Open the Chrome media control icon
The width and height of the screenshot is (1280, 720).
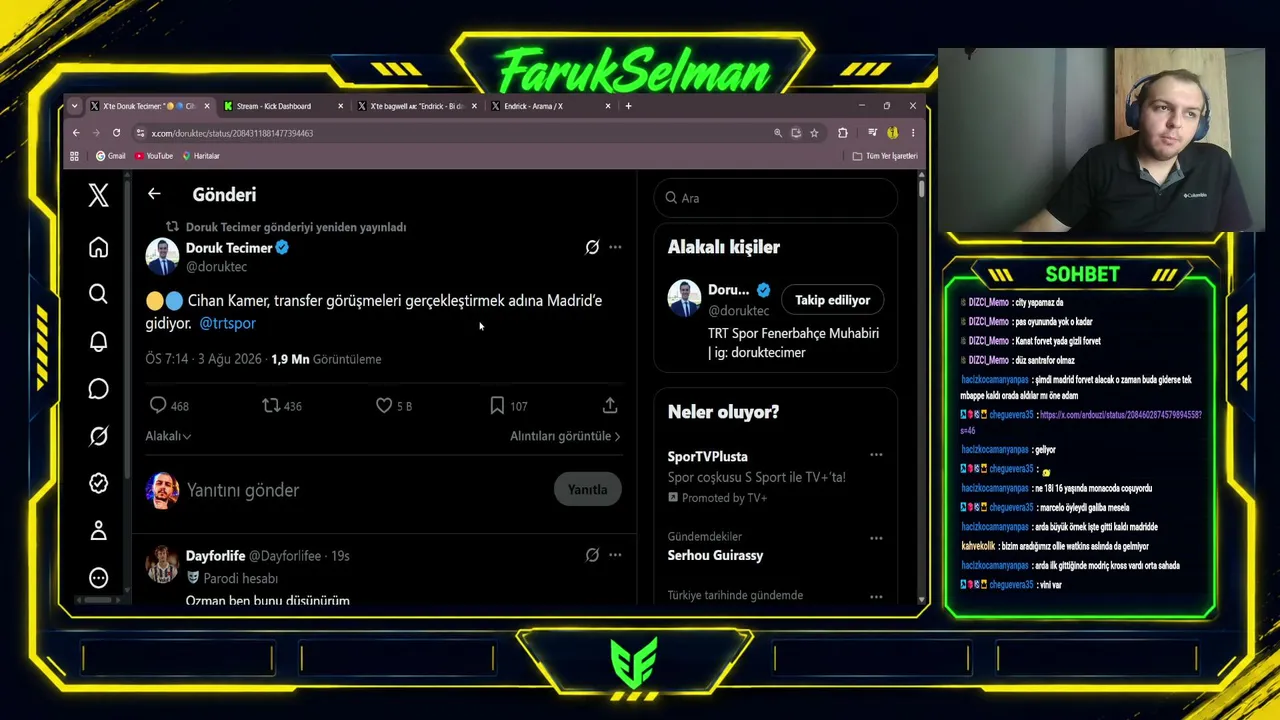click(873, 133)
